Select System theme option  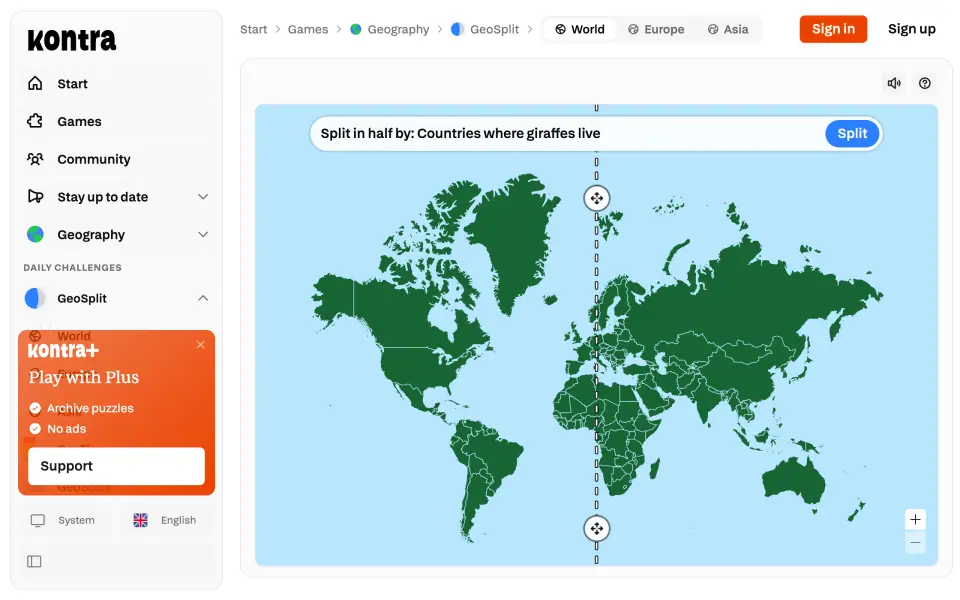[66, 520]
